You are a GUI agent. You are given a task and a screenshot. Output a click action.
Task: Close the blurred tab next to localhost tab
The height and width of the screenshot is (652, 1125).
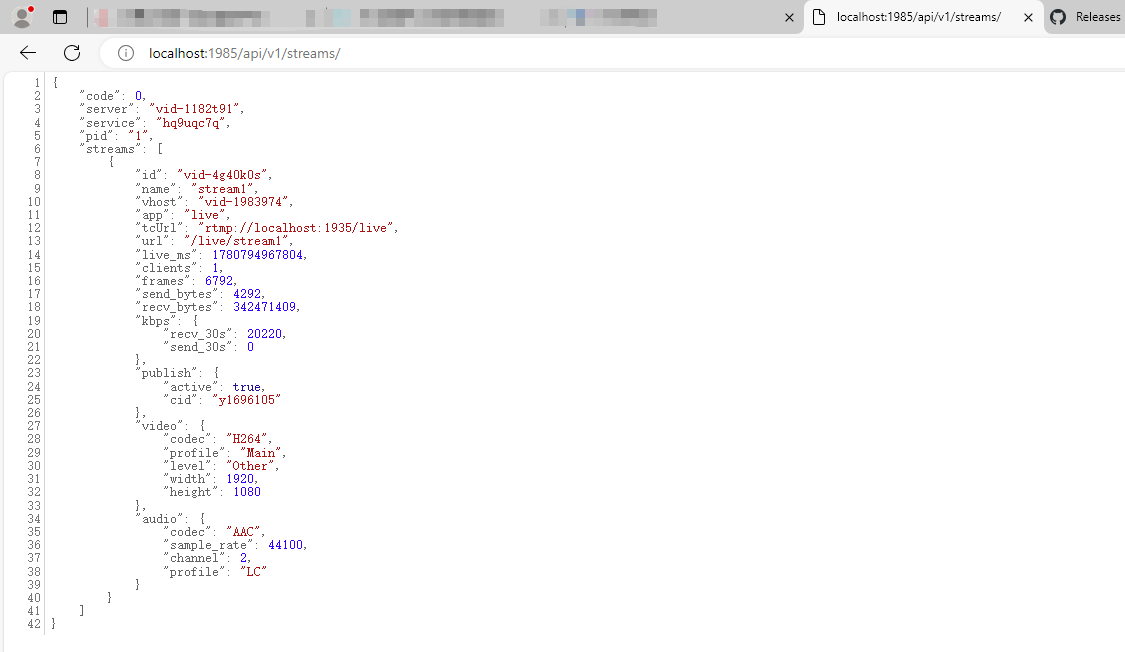(789, 17)
